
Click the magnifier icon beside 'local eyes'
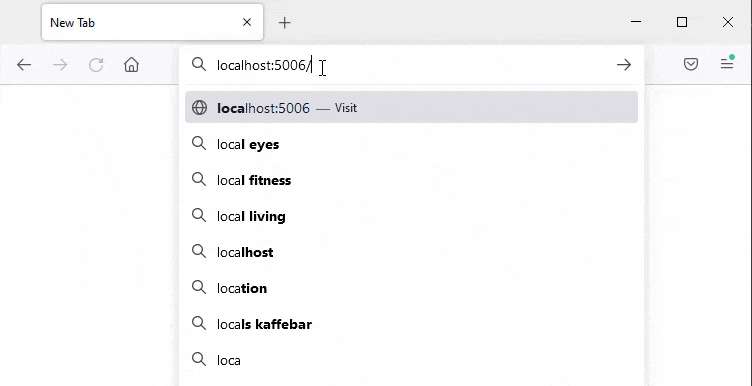[199, 143]
